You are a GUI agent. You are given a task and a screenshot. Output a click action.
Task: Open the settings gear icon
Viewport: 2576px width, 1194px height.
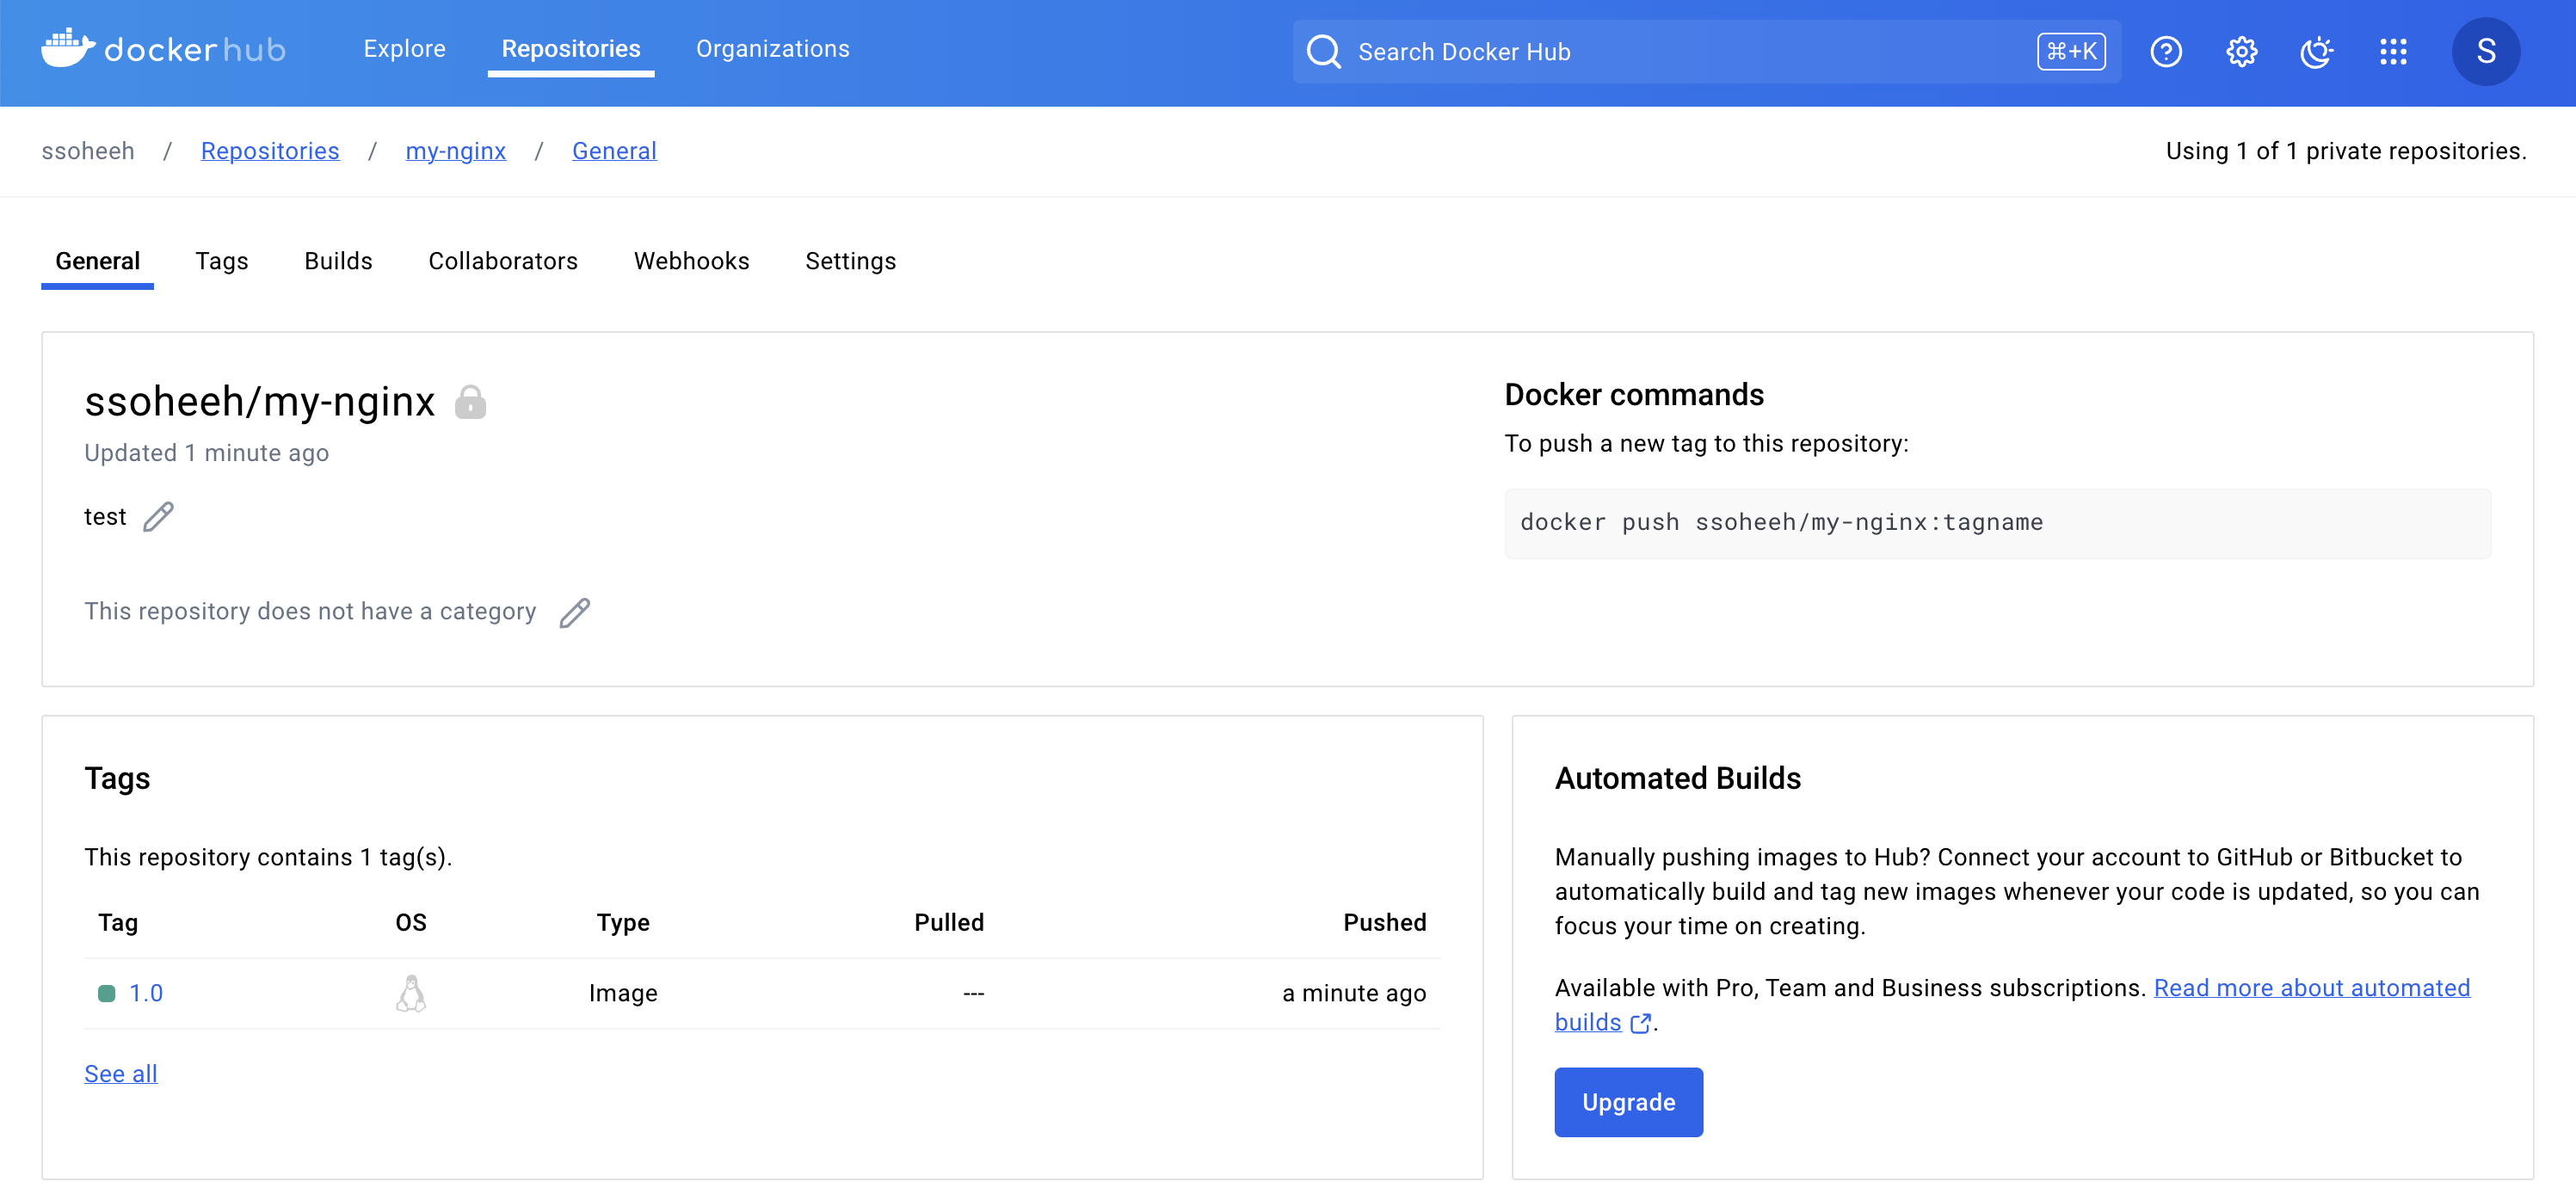tap(2241, 51)
